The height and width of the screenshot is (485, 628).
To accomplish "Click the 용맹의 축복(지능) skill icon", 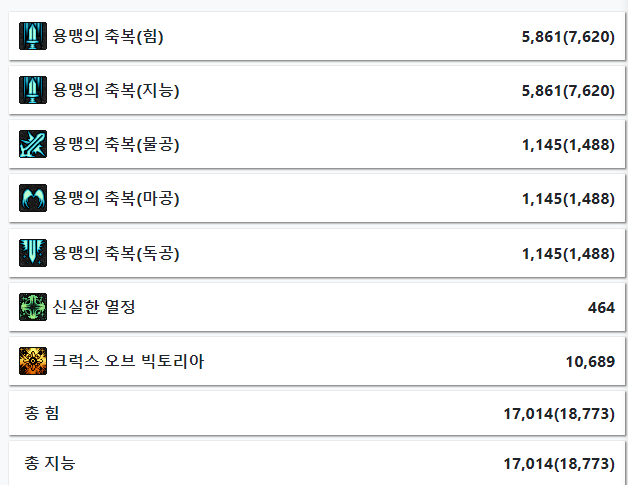I will pos(33,90).
